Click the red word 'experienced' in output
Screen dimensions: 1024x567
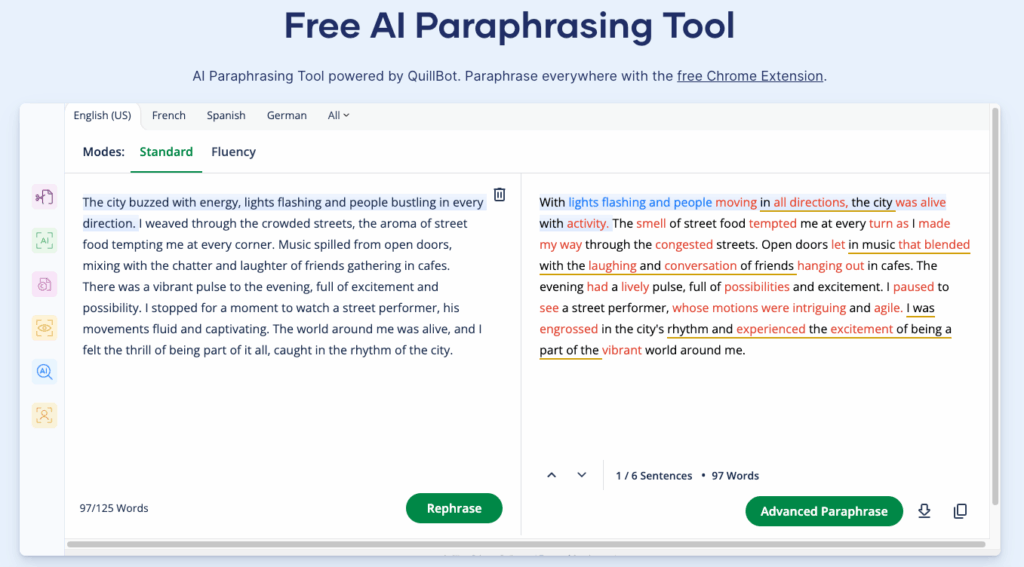click(771, 329)
